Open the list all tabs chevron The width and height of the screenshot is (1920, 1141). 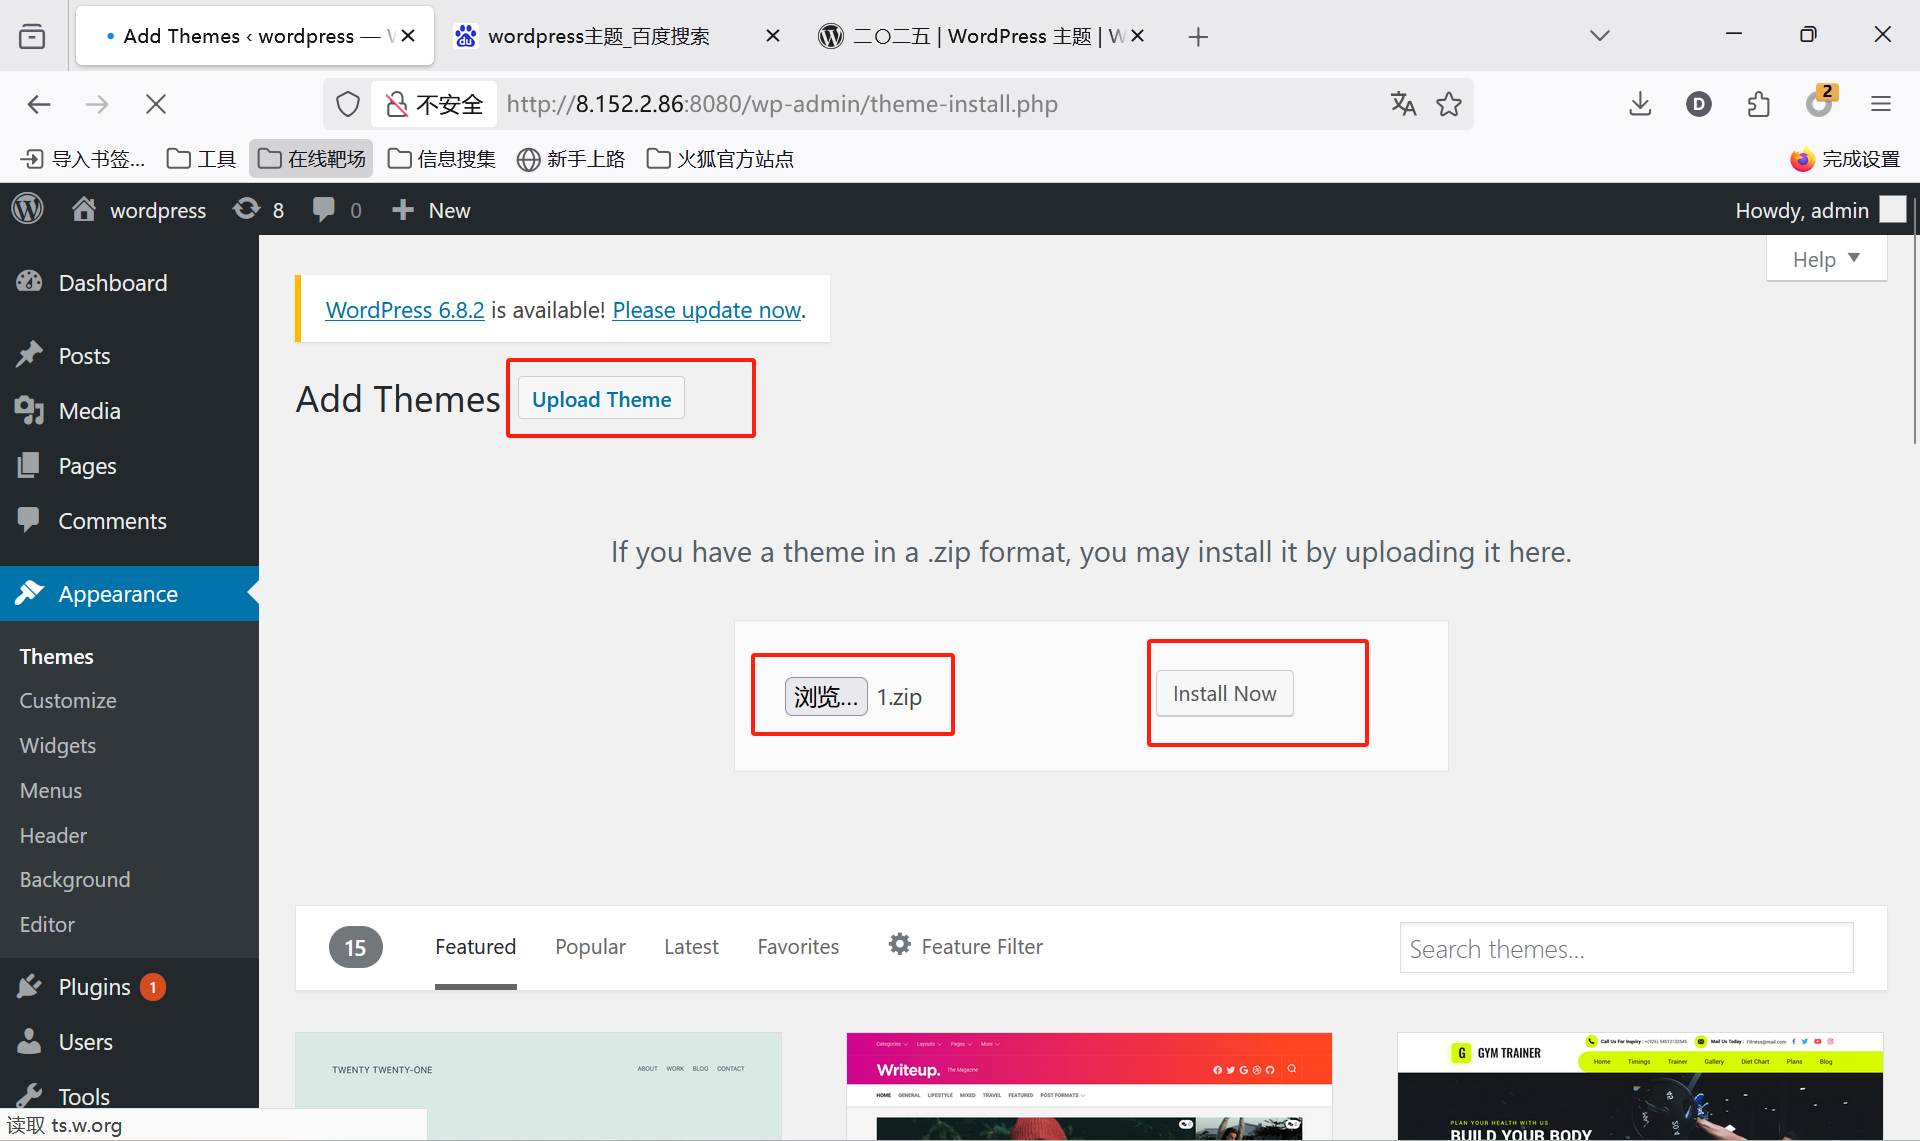1600,36
